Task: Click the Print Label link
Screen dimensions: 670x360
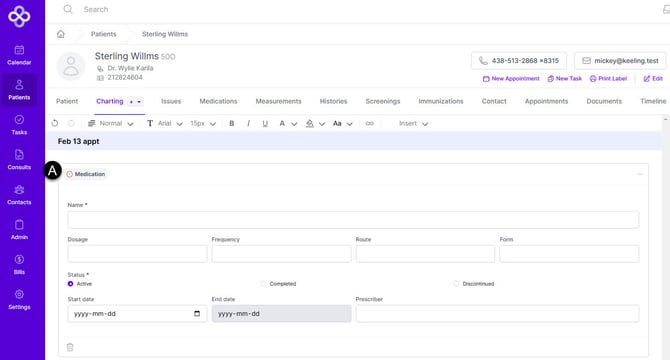Action: 608,79
